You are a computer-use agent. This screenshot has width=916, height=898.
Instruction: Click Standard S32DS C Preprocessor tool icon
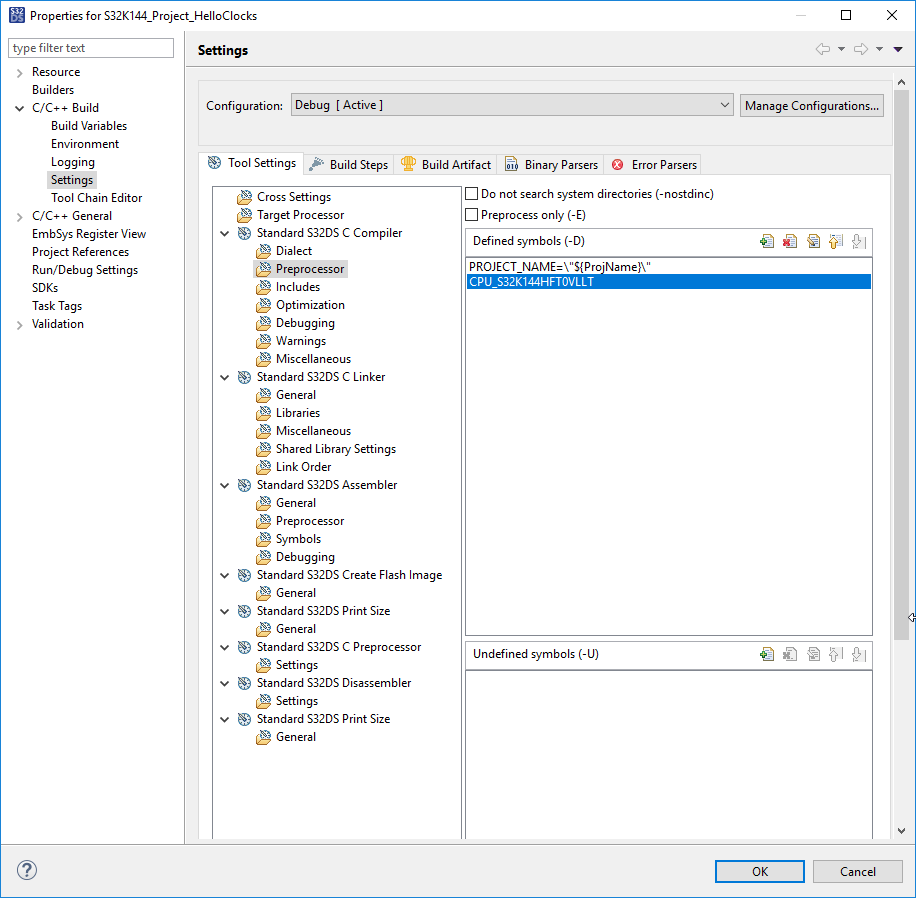click(x=245, y=647)
